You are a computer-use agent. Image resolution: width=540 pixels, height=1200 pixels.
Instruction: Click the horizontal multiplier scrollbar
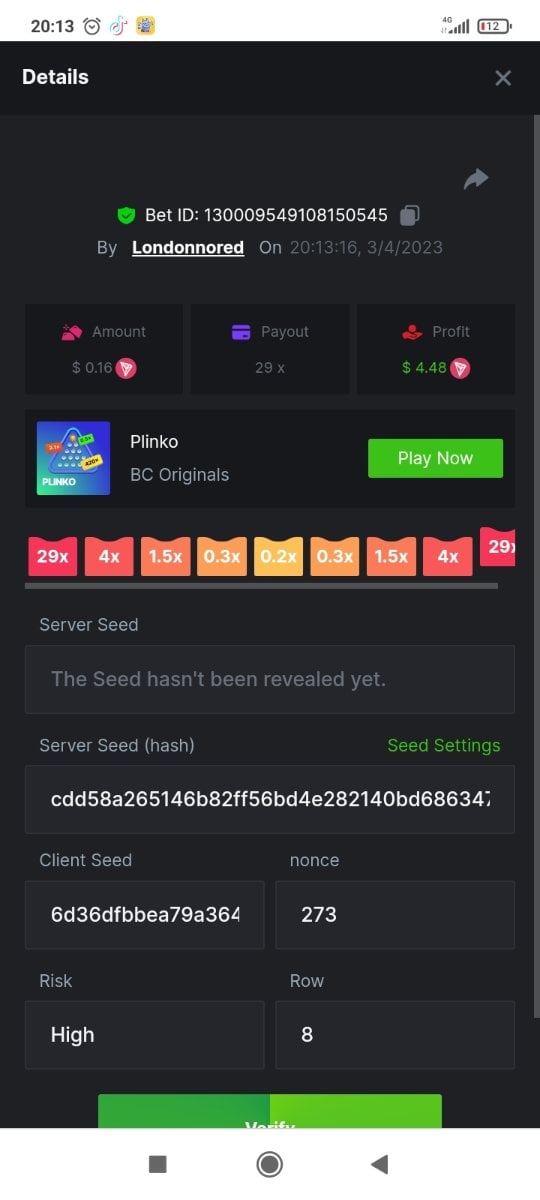[x=262, y=586]
